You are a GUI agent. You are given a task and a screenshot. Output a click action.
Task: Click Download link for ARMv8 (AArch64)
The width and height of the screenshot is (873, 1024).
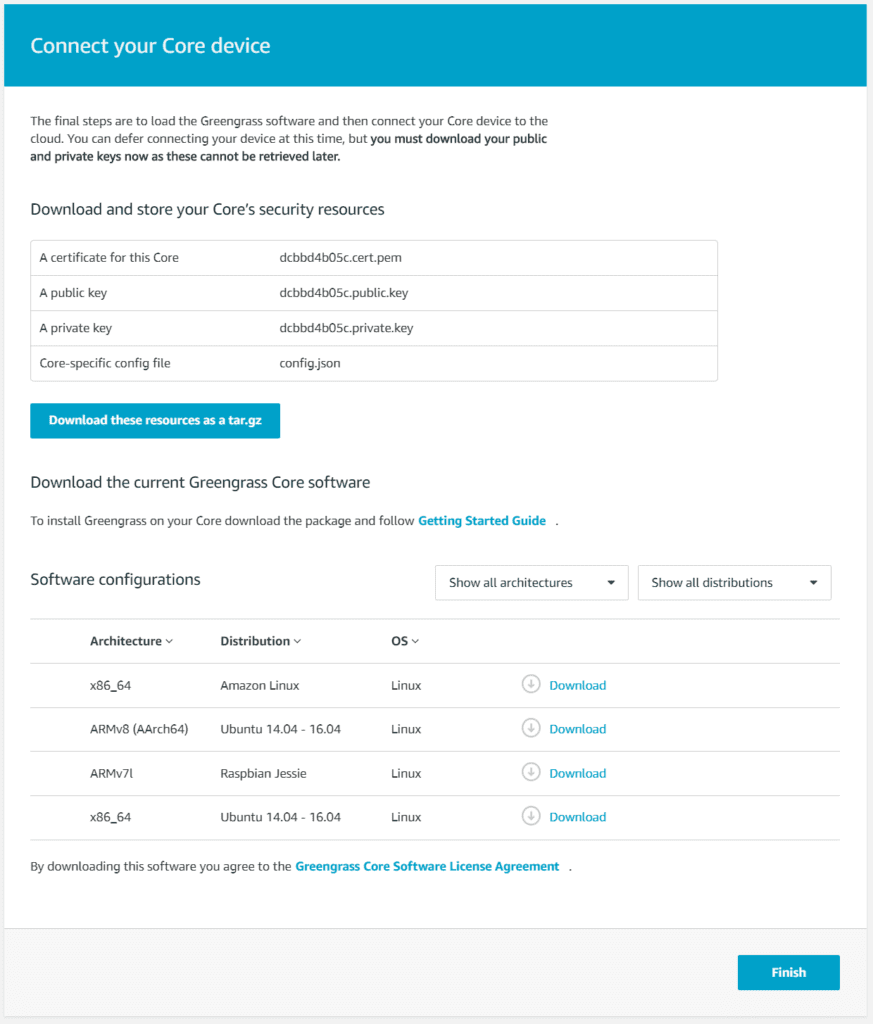(x=577, y=729)
